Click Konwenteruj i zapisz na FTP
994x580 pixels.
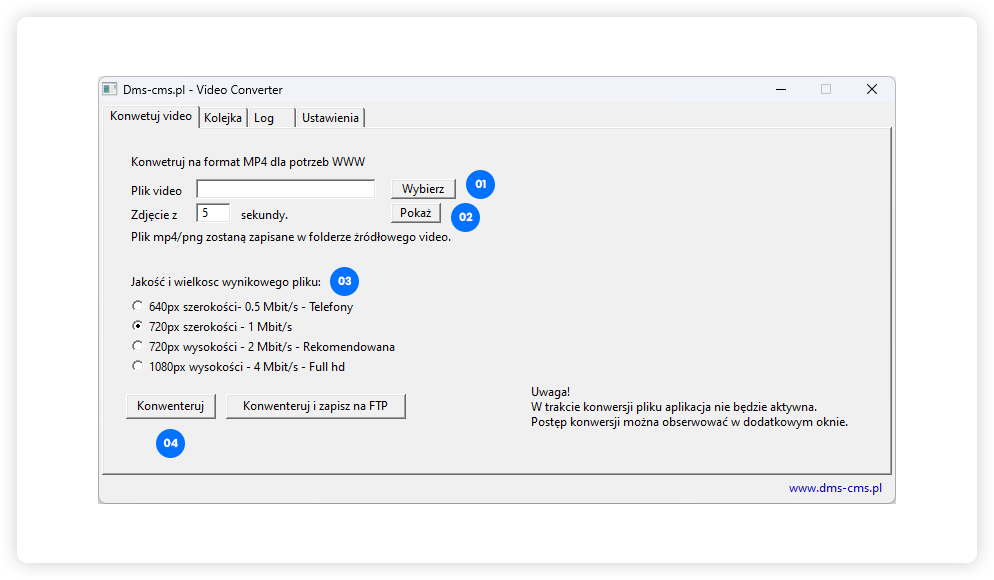click(x=315, y=406)
